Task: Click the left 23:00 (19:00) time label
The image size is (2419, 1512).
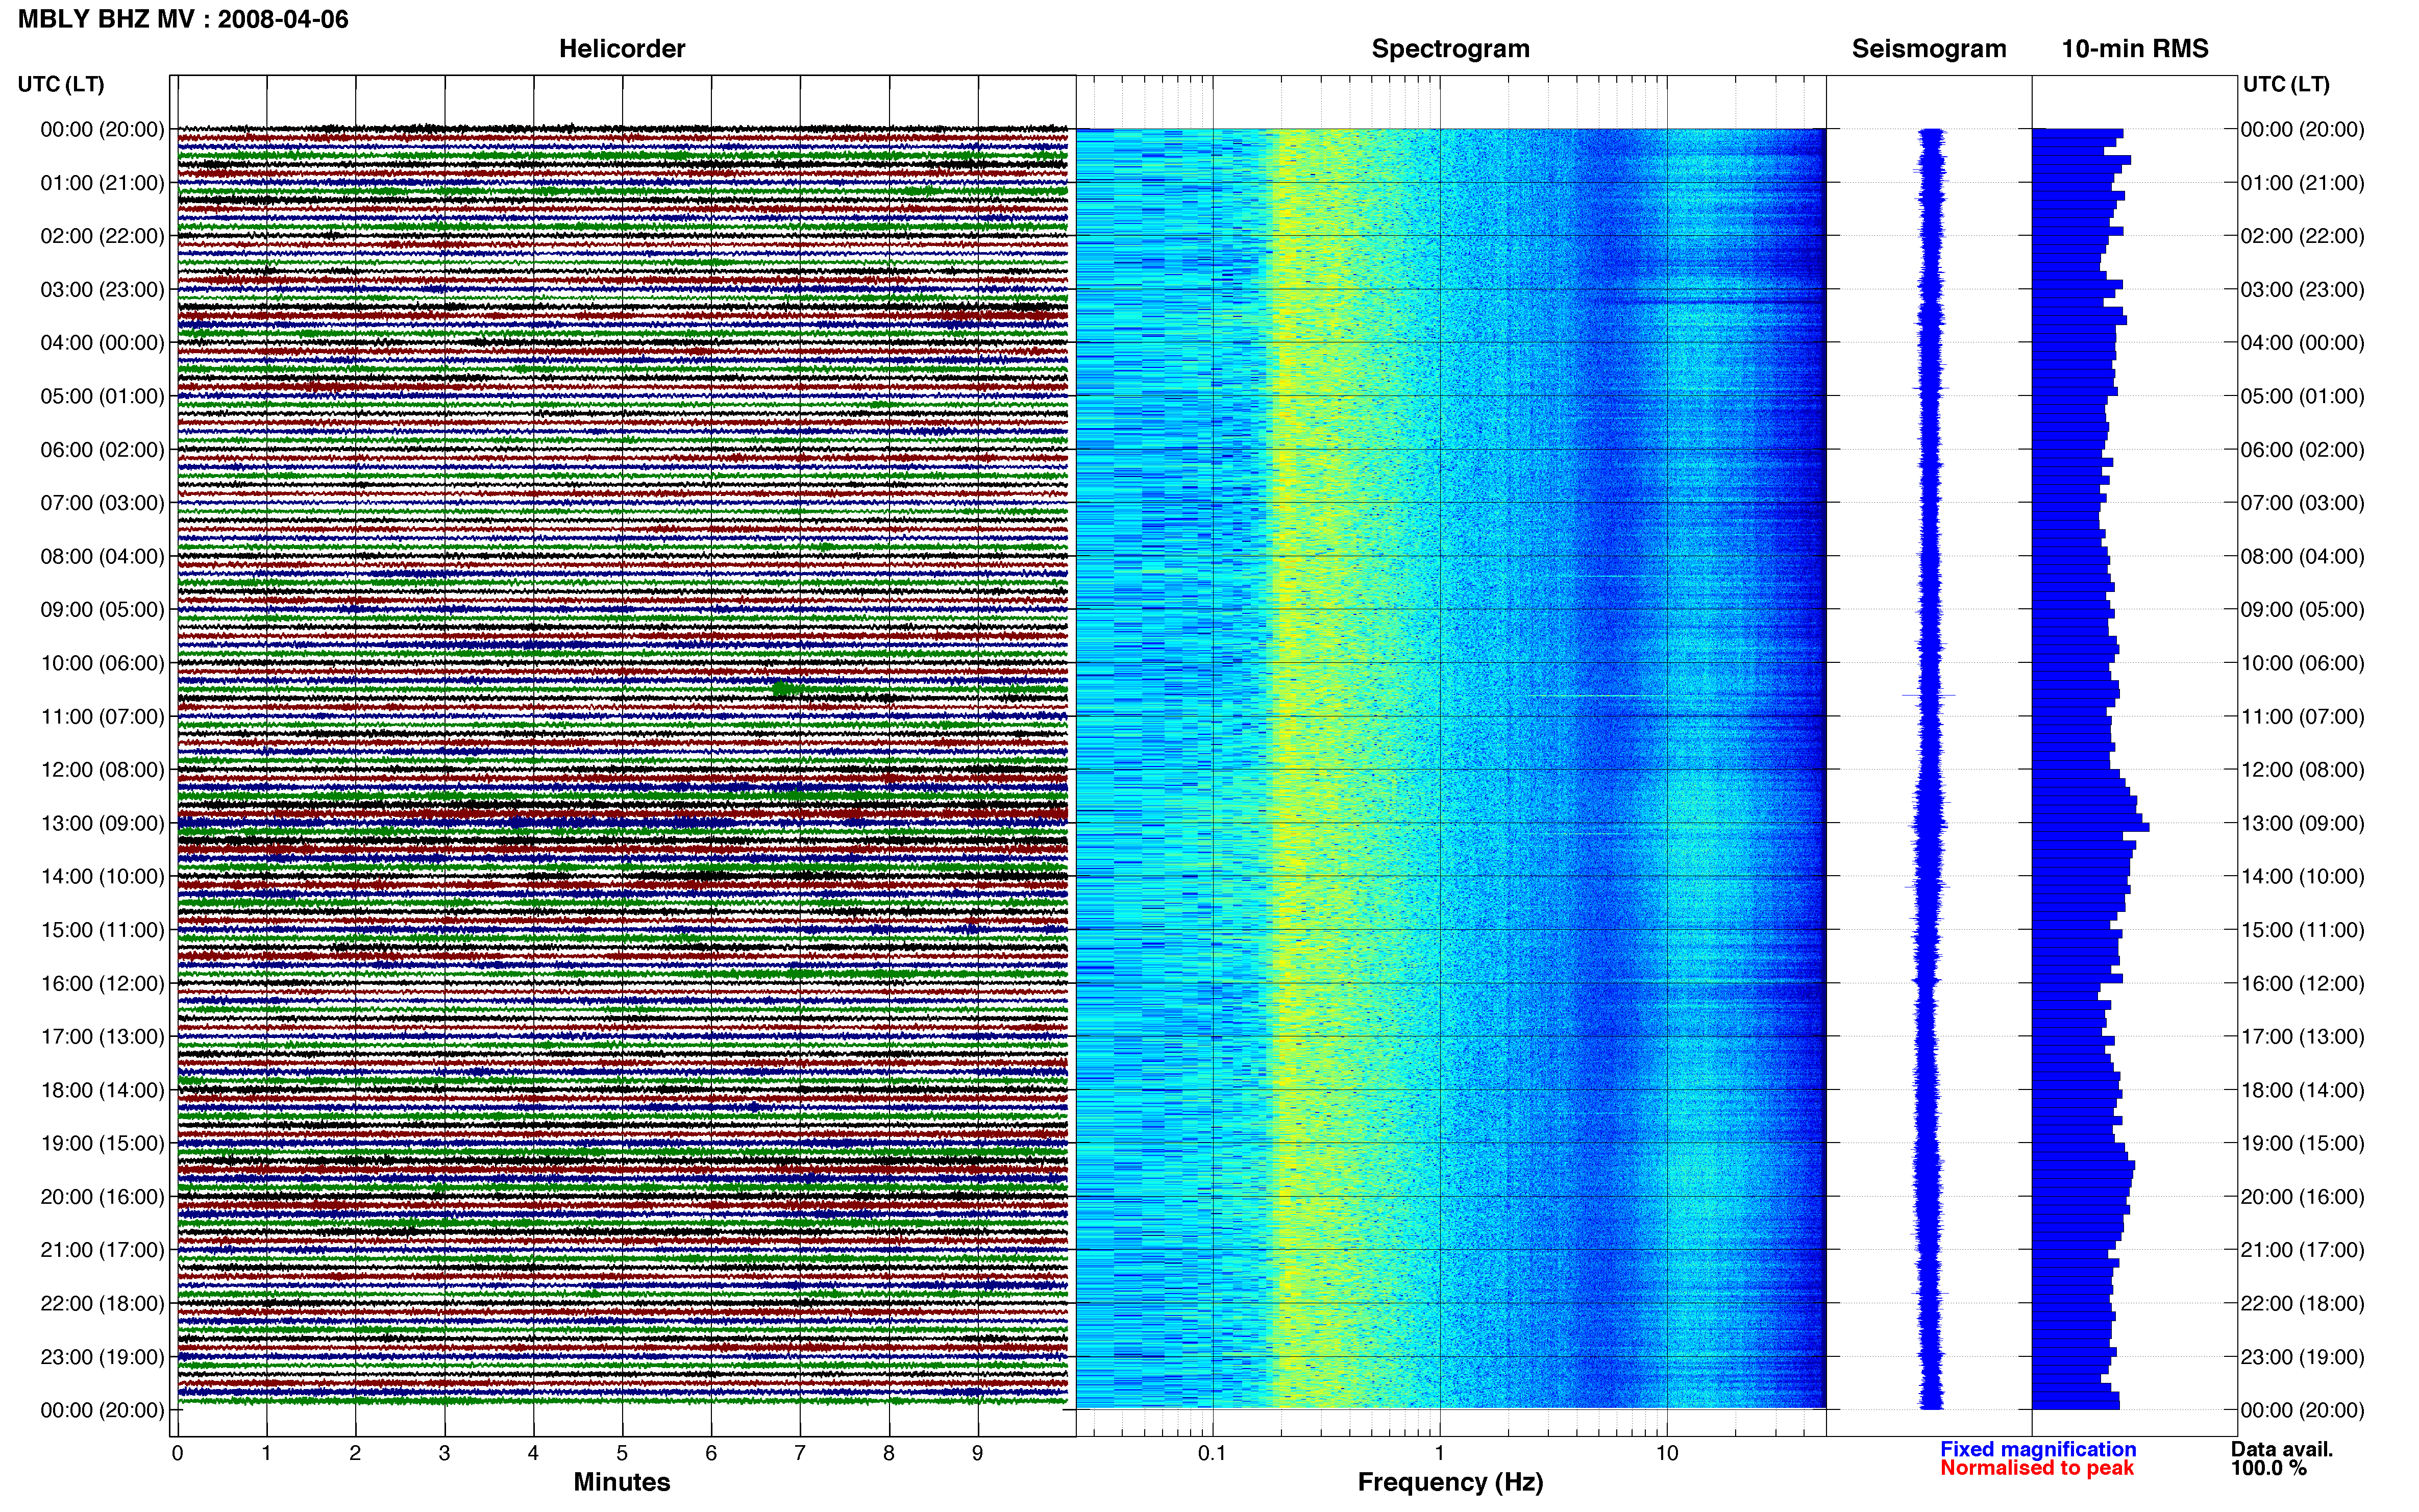Action: click(x=102, y=1357)
